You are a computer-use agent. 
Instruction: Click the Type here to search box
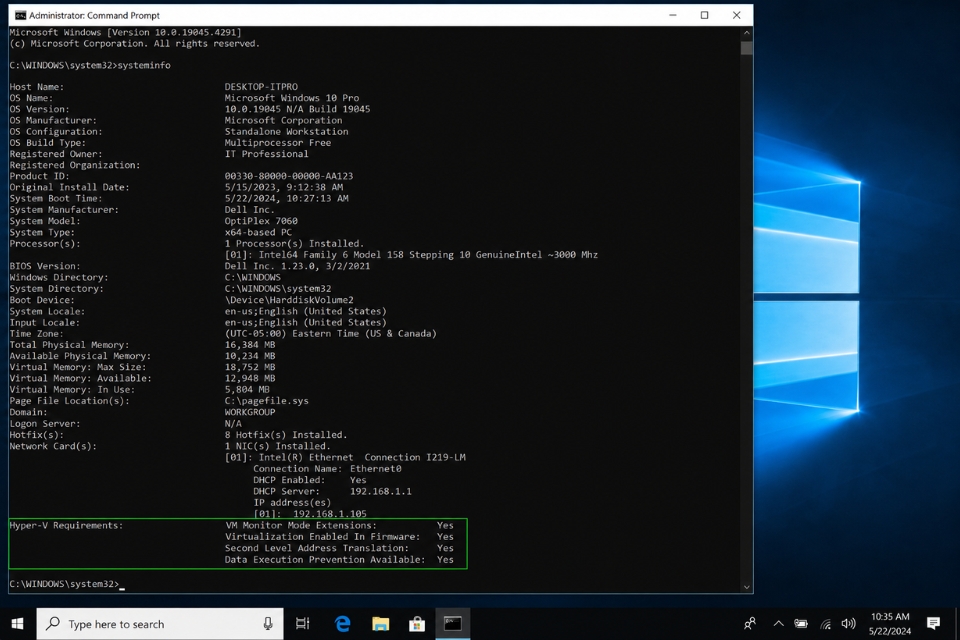click(x=160, y=623)
